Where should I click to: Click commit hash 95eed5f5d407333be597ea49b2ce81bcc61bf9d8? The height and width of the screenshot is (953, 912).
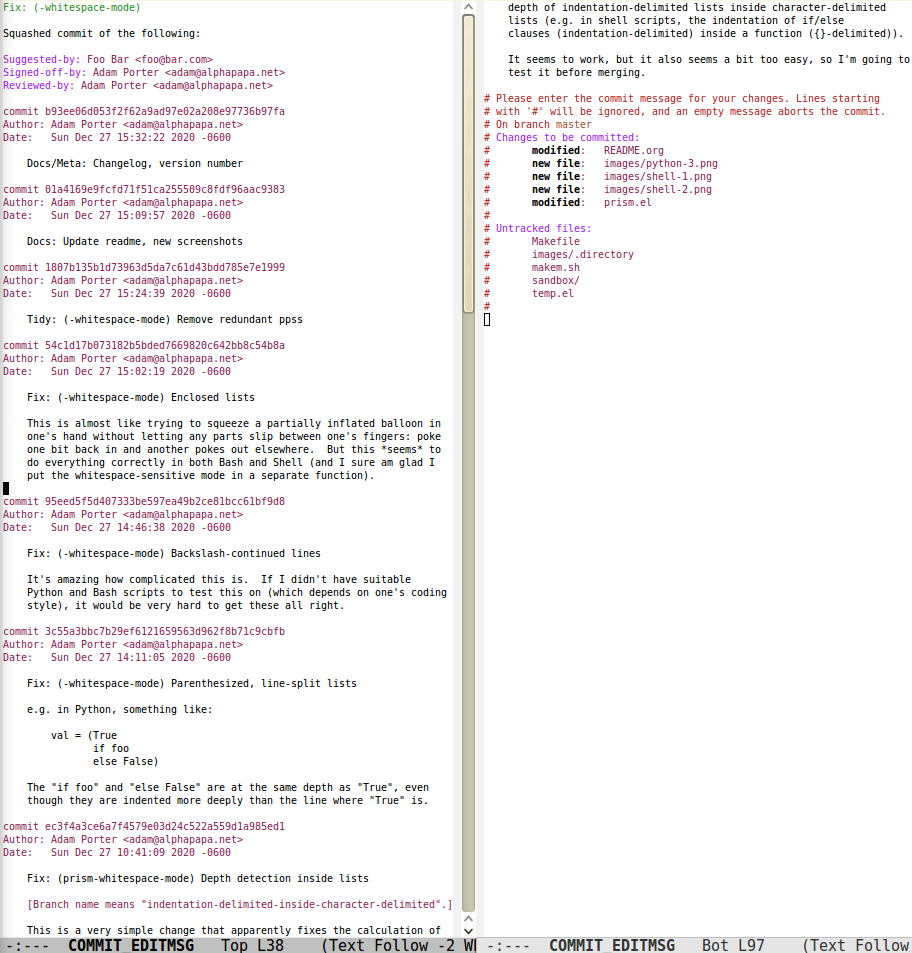coord(165,501)
